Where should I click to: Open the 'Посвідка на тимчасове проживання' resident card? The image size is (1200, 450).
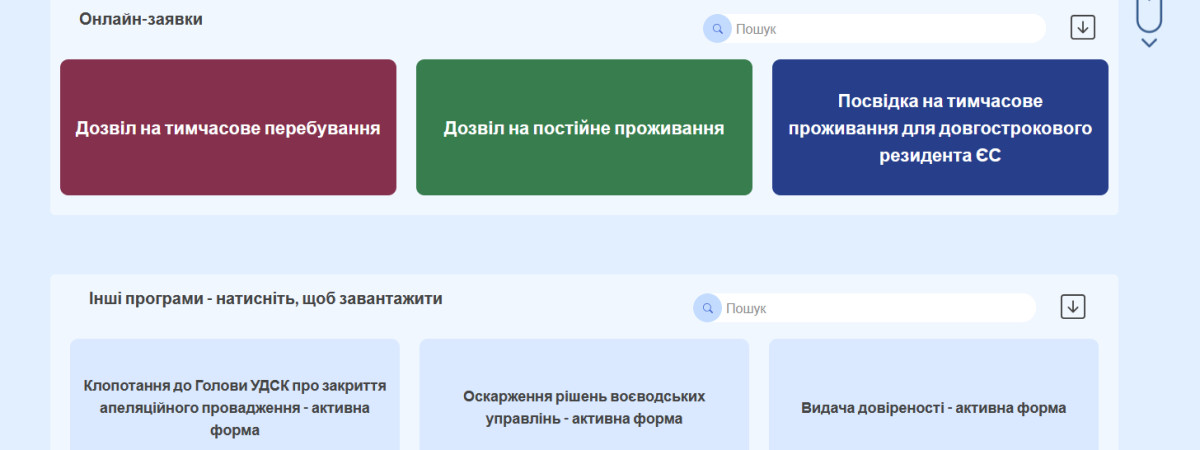[940, 127]
